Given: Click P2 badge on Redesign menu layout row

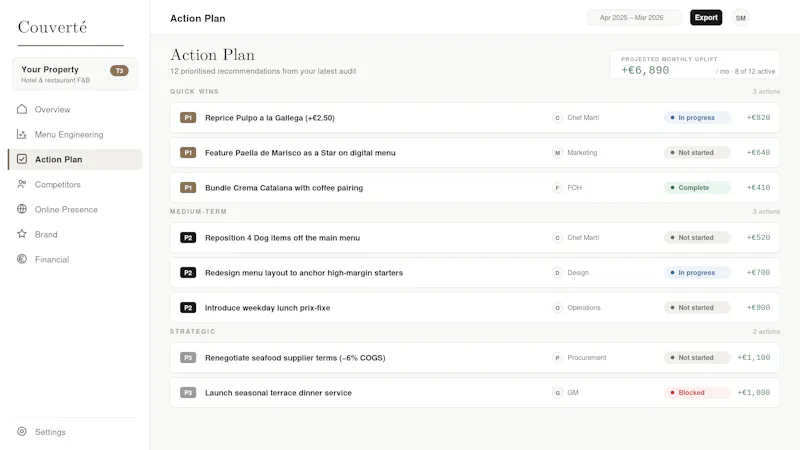Looking at the screenshot, I should tap(188, 273).
